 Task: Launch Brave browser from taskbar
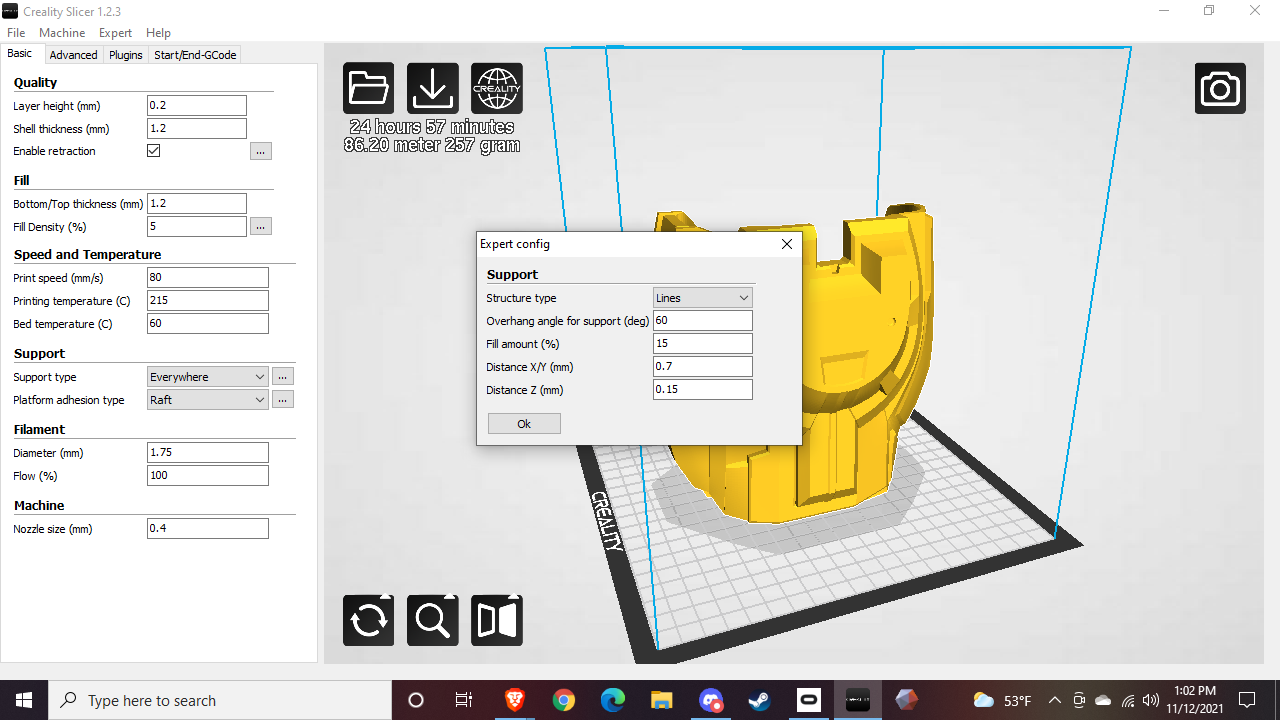(515, 700)
